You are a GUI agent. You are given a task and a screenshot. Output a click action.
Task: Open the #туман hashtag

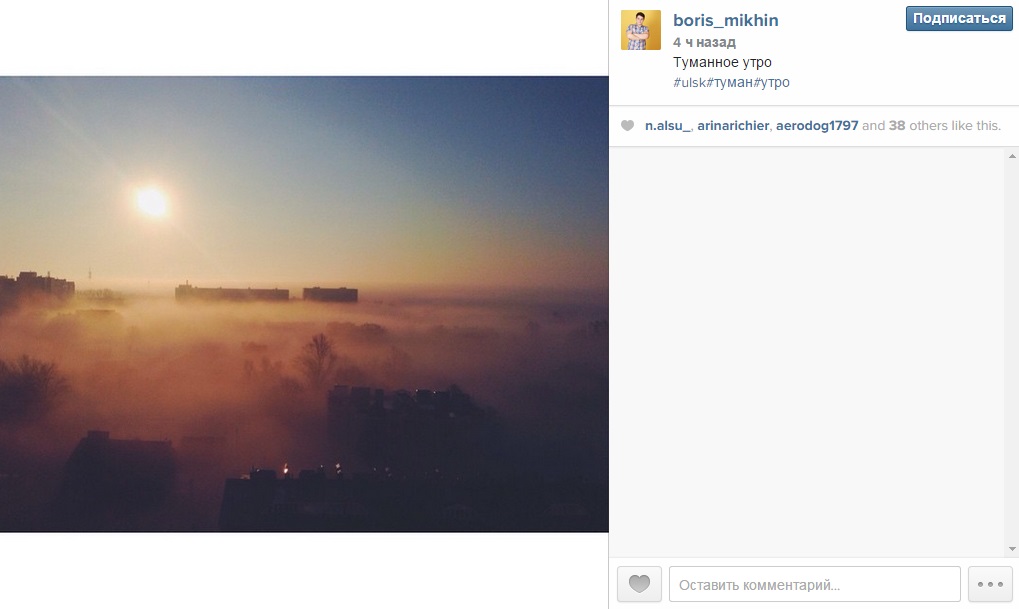coord(730,83)
